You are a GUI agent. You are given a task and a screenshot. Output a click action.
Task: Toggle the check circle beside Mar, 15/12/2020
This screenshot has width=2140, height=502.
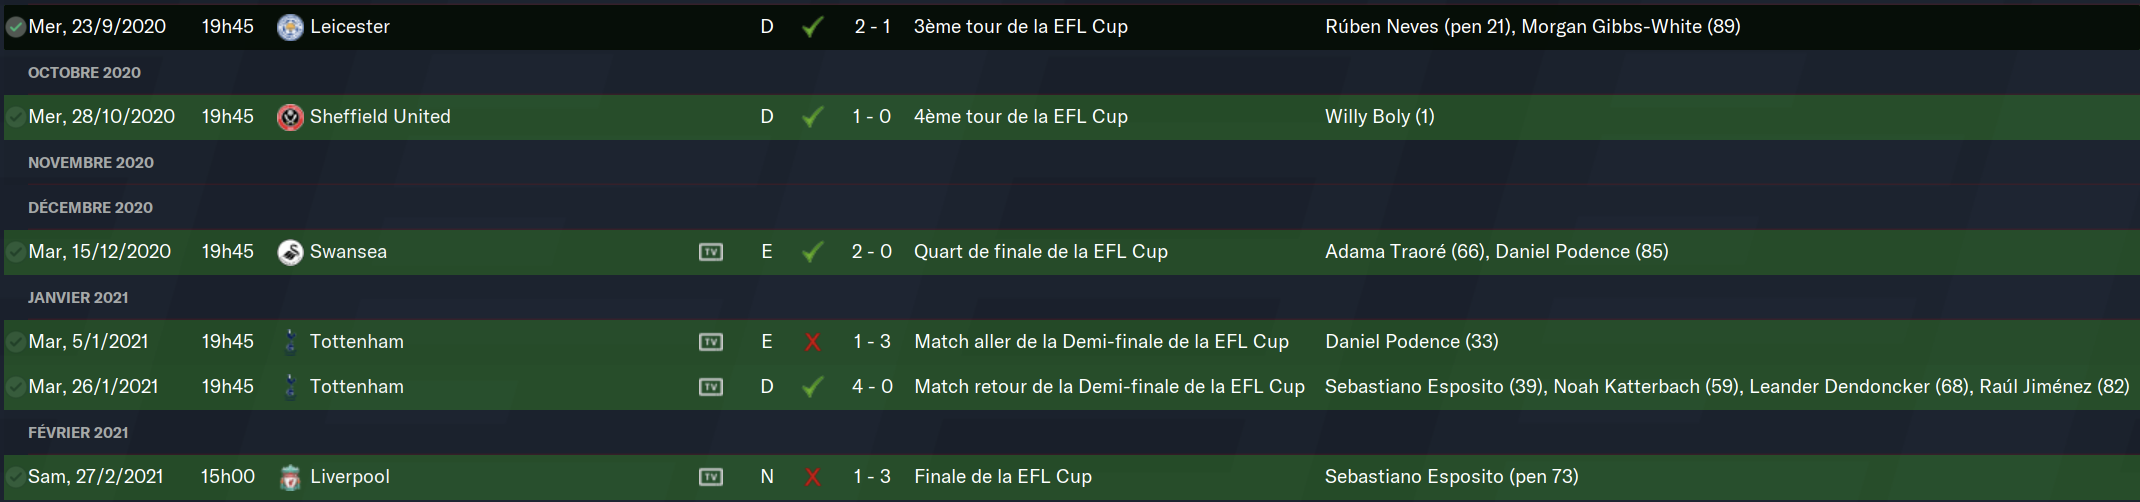16,252
